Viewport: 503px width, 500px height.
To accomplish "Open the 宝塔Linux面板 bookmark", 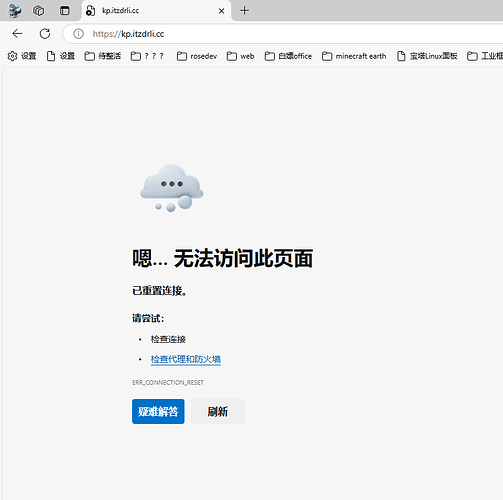I will [427, 56].
